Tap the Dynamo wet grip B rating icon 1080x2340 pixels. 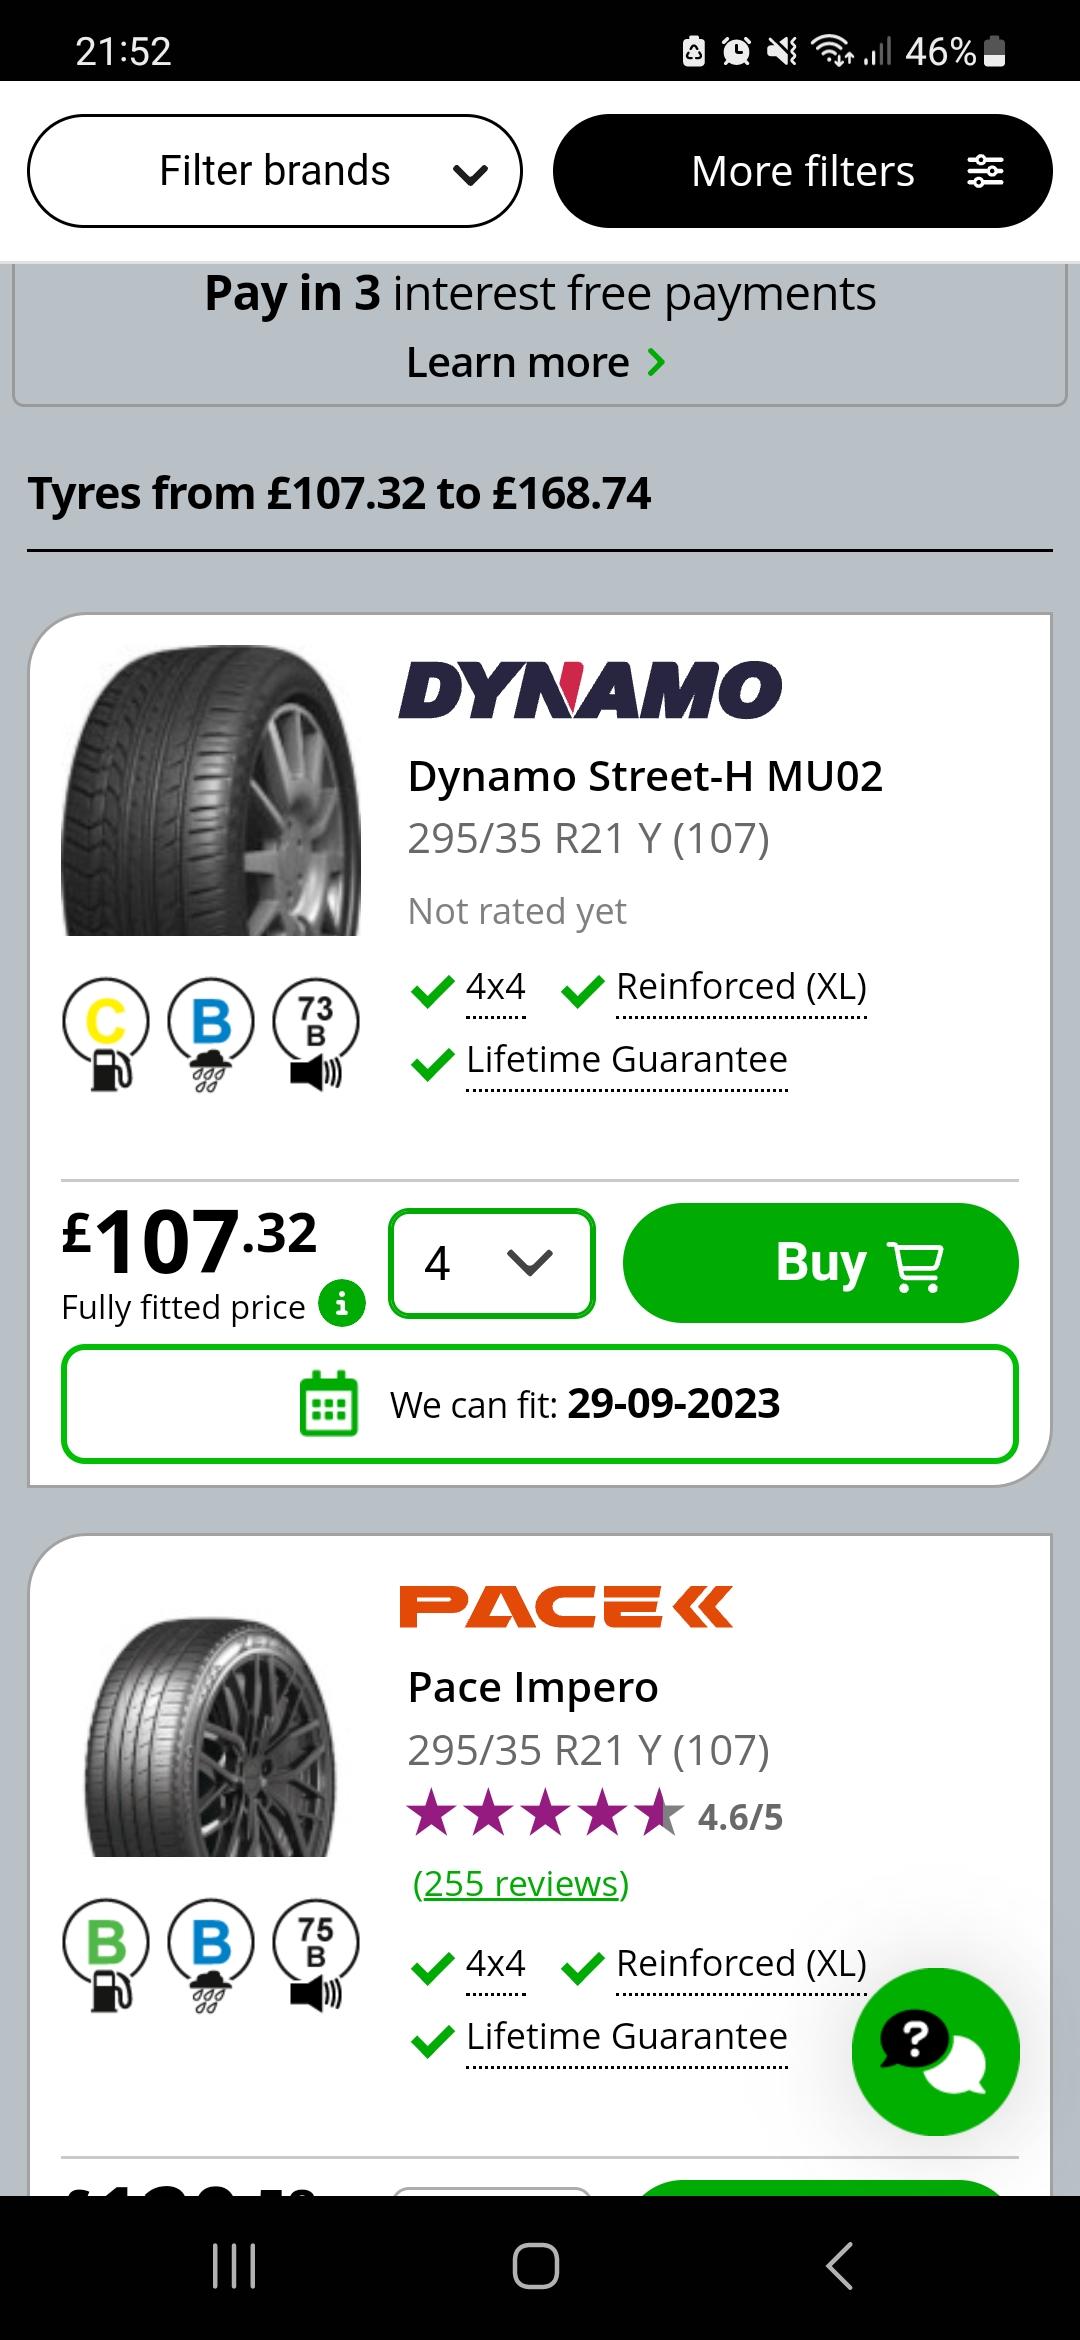click(x=210, y=1035)
